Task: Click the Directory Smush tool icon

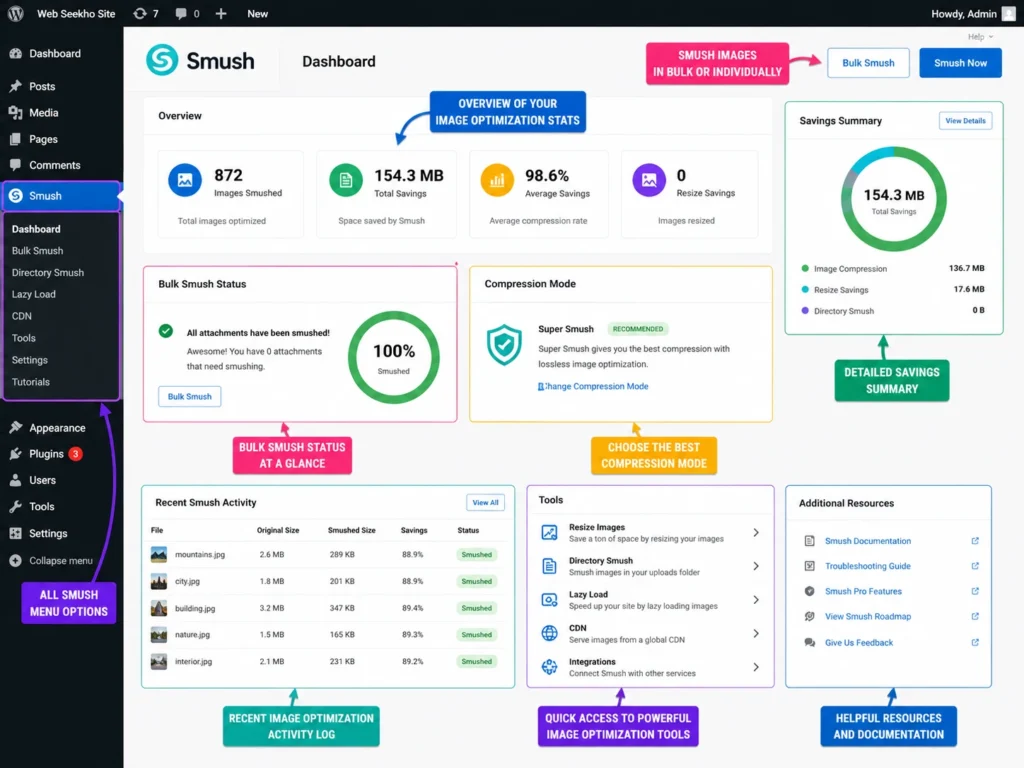Action: pos(549,566)
